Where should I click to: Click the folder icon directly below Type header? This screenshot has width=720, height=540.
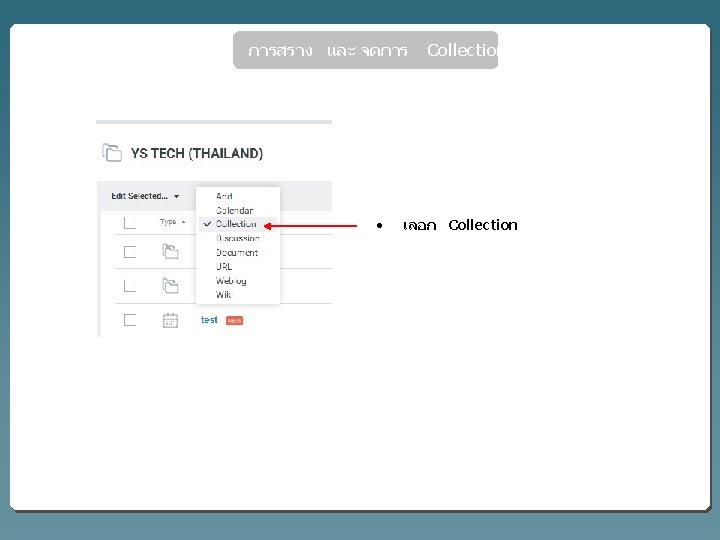170,252
